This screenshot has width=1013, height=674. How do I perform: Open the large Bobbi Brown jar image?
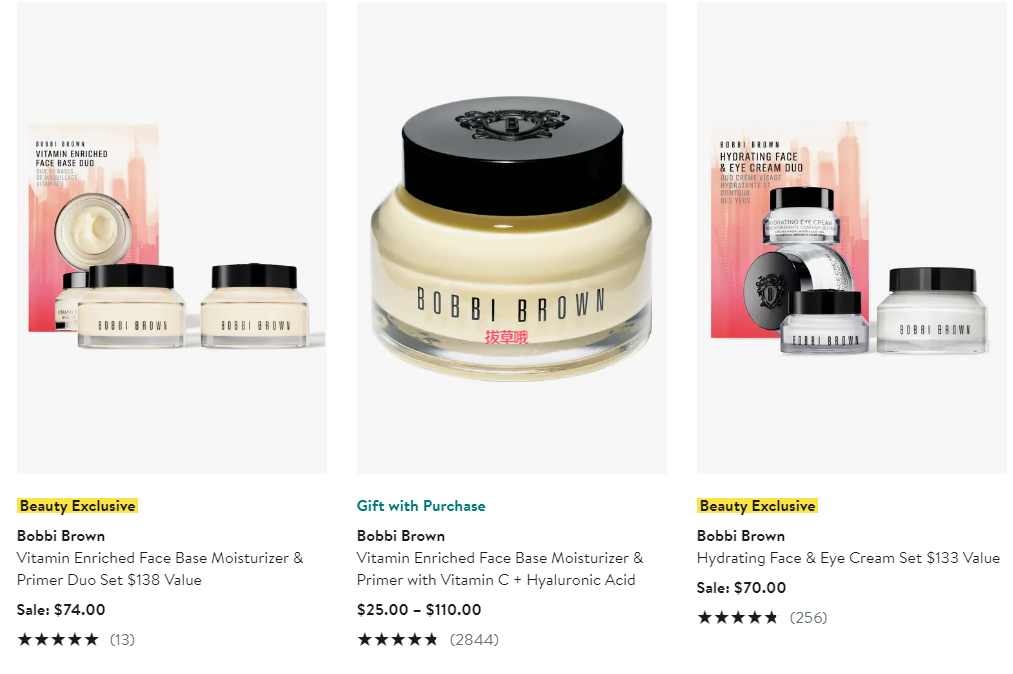(512, 237)
